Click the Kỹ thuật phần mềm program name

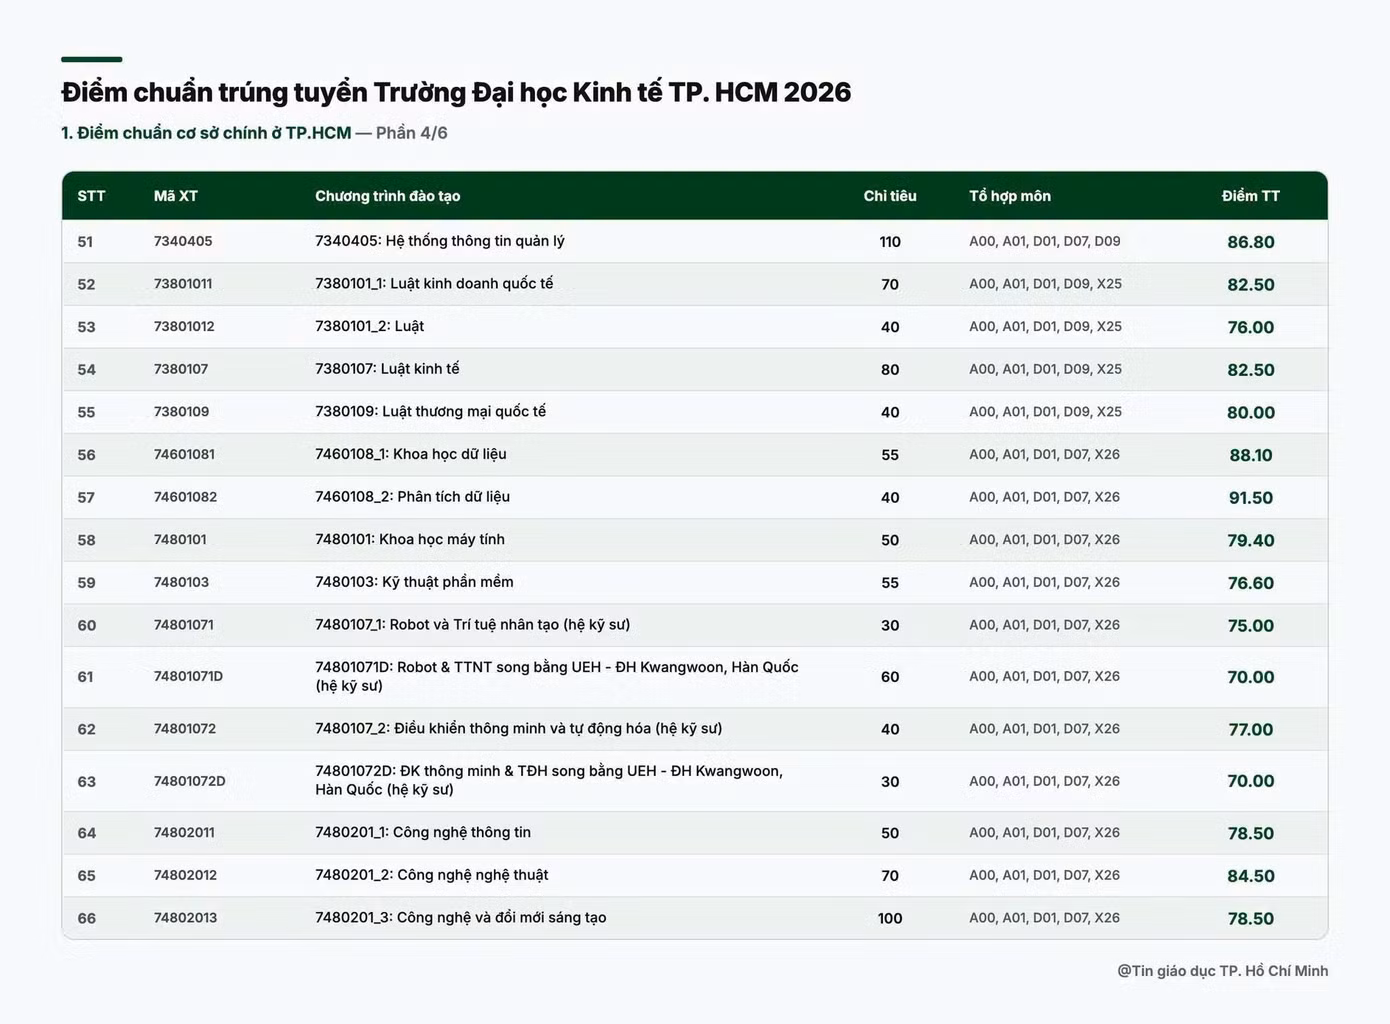click(x=414, y=582)
